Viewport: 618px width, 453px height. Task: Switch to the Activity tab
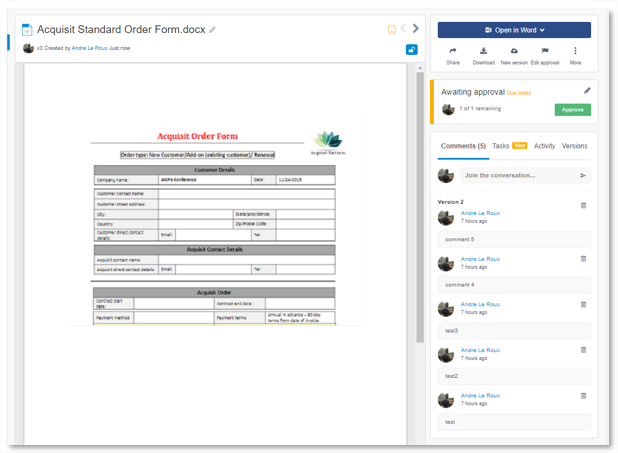(x=544, y=146)
